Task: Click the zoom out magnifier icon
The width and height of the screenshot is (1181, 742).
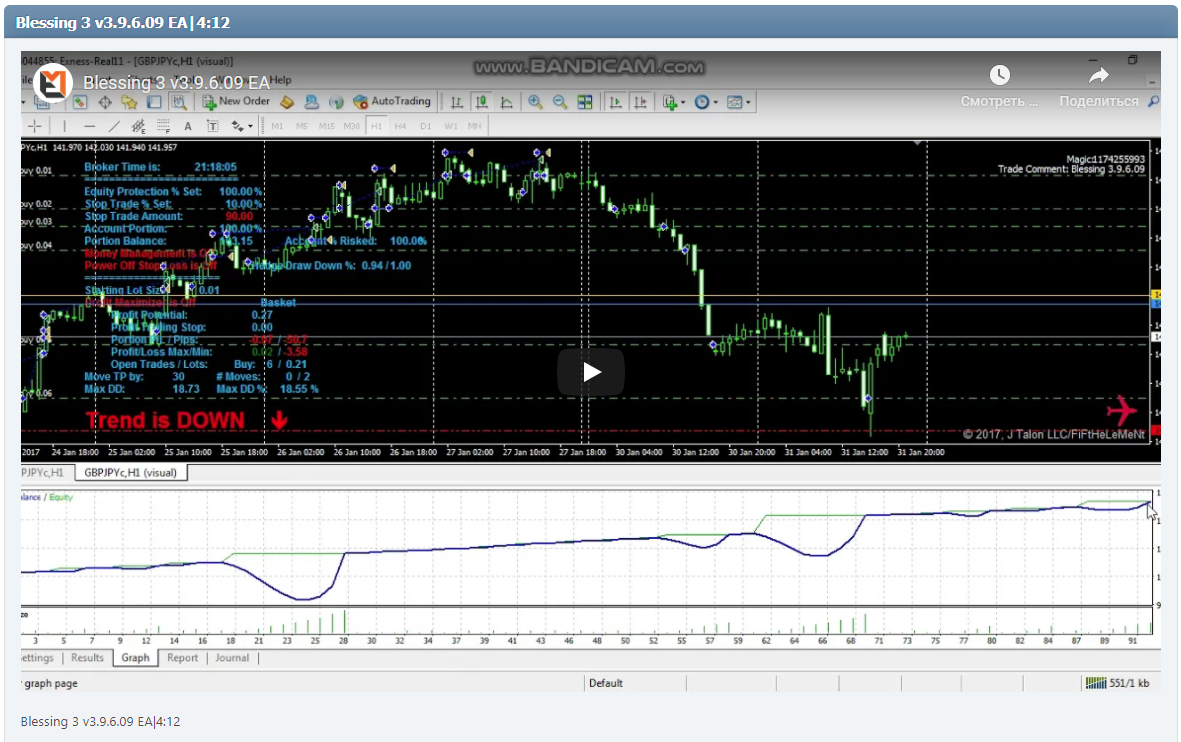Action: click(560, 102)
